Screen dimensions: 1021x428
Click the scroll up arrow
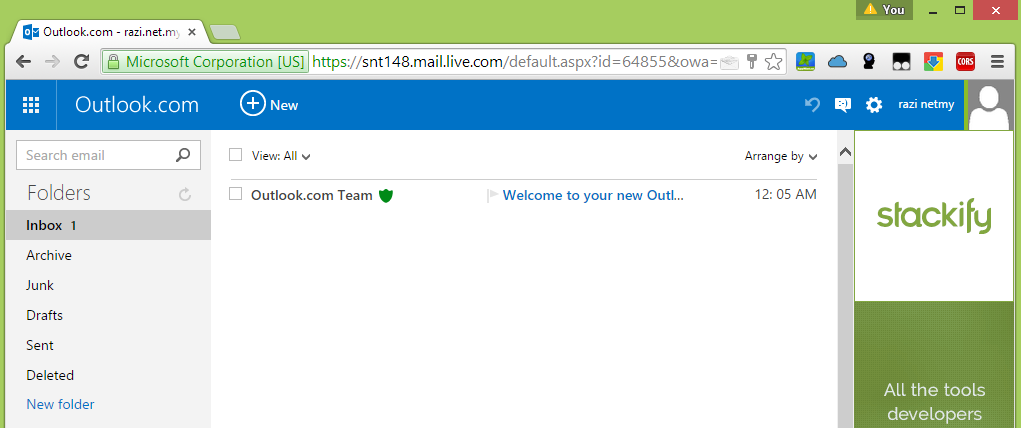tap(845, 152)
